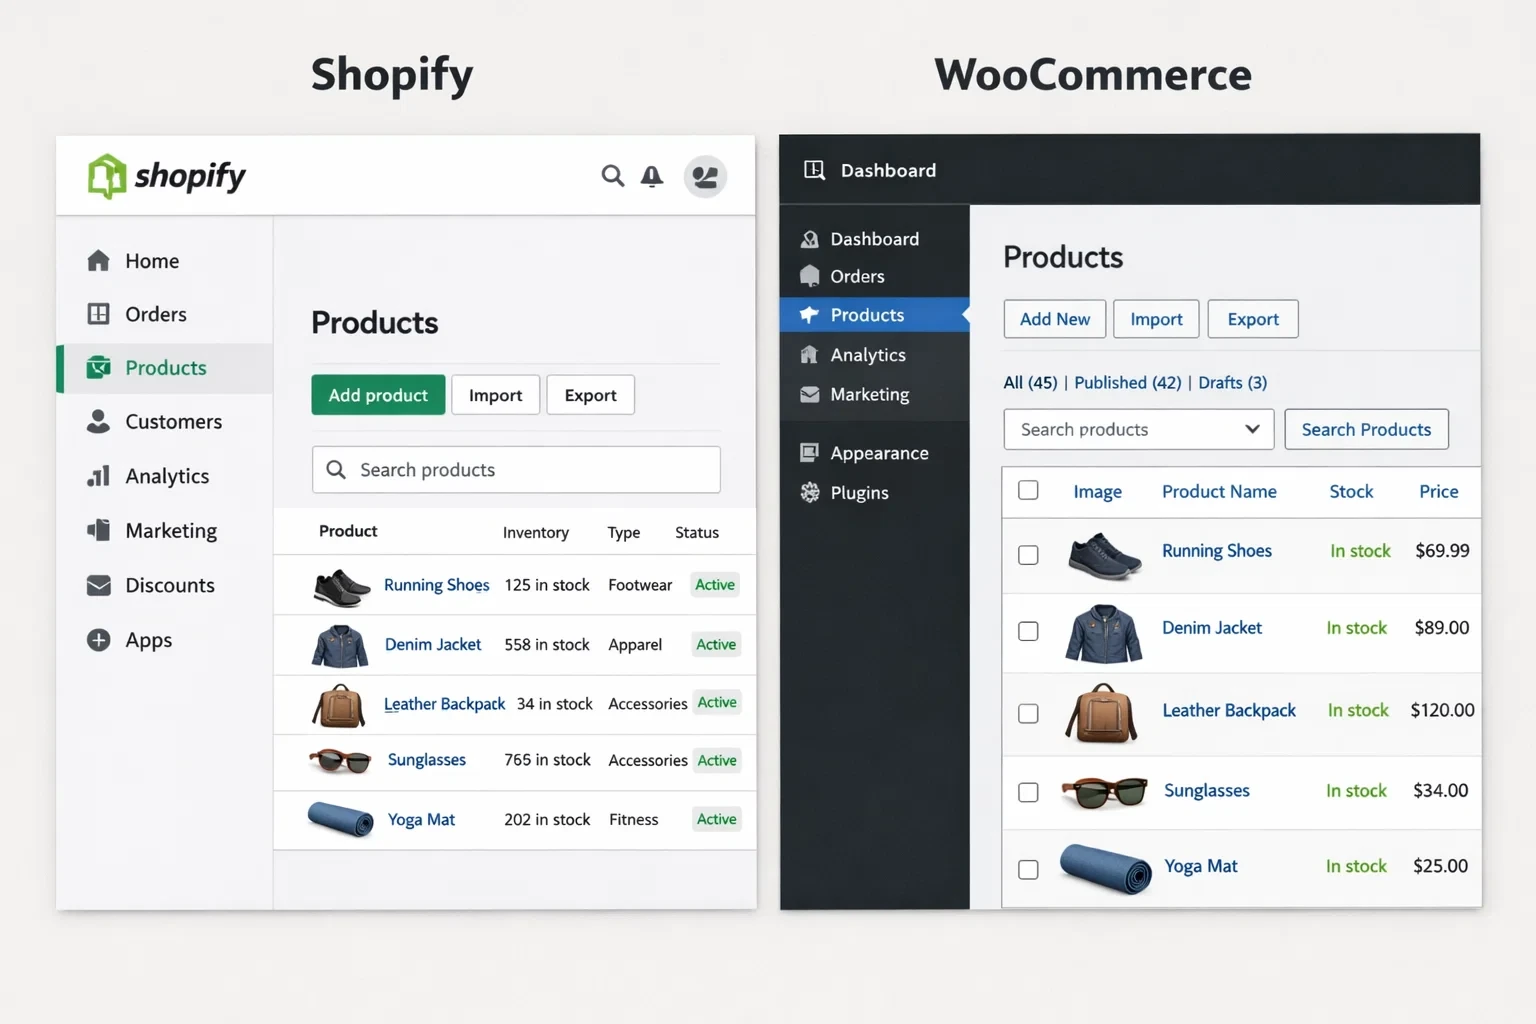Click the Appearance icon in WooCommerce sidebar
The height and width of the screenshot is (1024, 1536).
coord(810,453)
